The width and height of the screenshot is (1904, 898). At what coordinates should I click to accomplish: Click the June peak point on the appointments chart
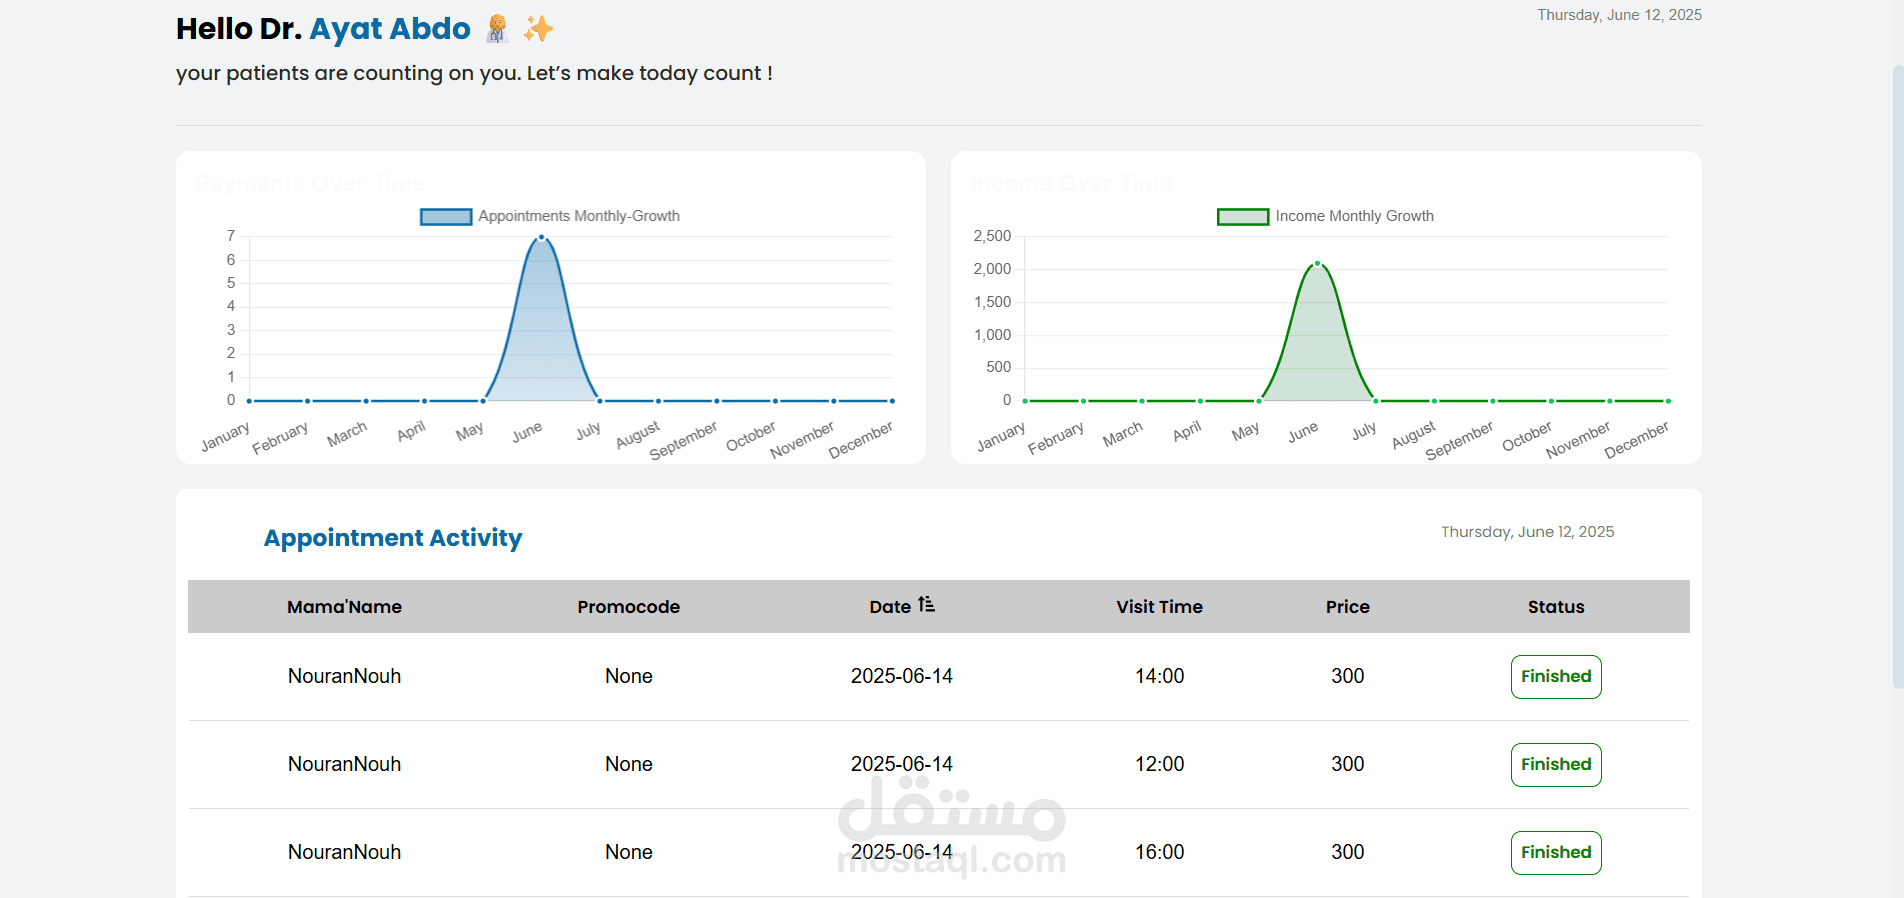click(541, 238)
